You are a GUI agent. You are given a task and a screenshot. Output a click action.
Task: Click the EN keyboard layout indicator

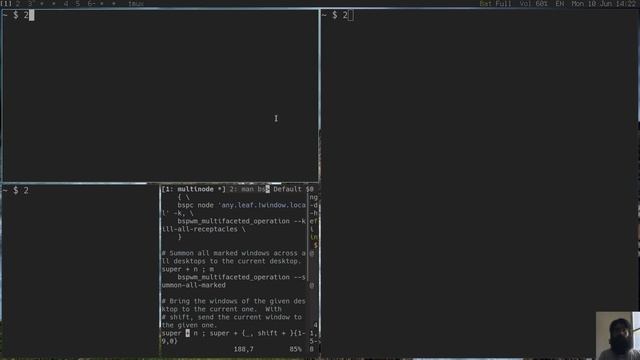[x=560, y=4]
